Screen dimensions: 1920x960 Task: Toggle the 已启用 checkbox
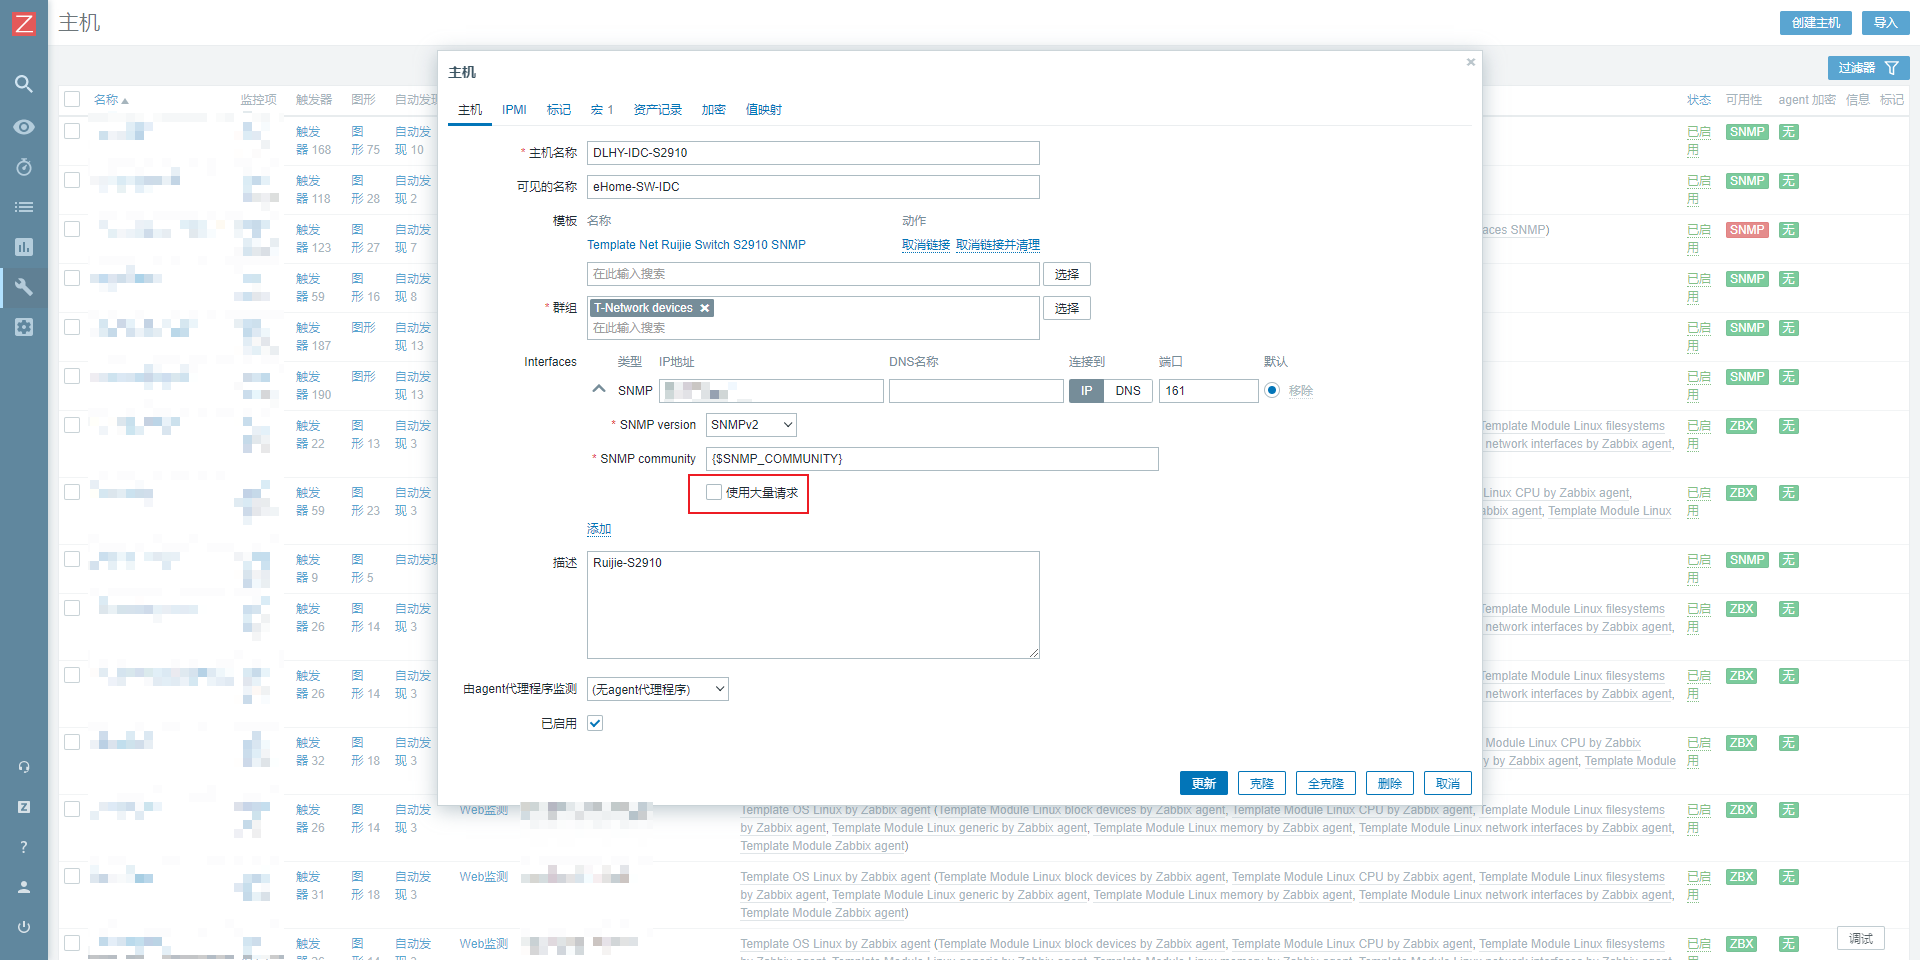pyautogui.click(x=595, y=723)
